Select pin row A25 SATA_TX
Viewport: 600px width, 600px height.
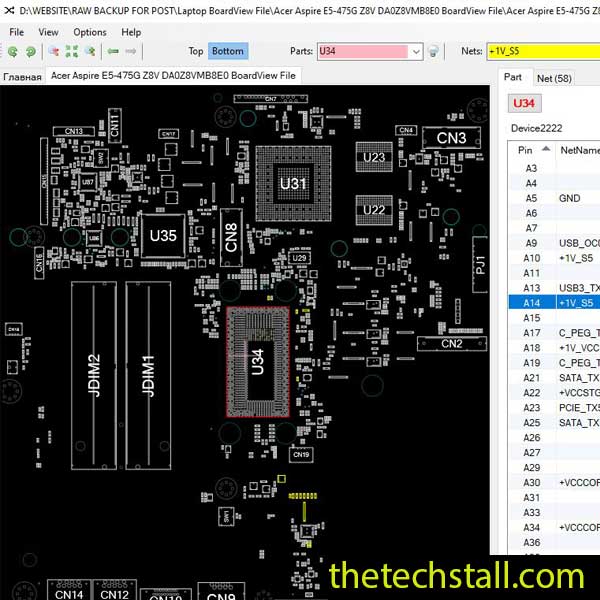tap(554, 423)
